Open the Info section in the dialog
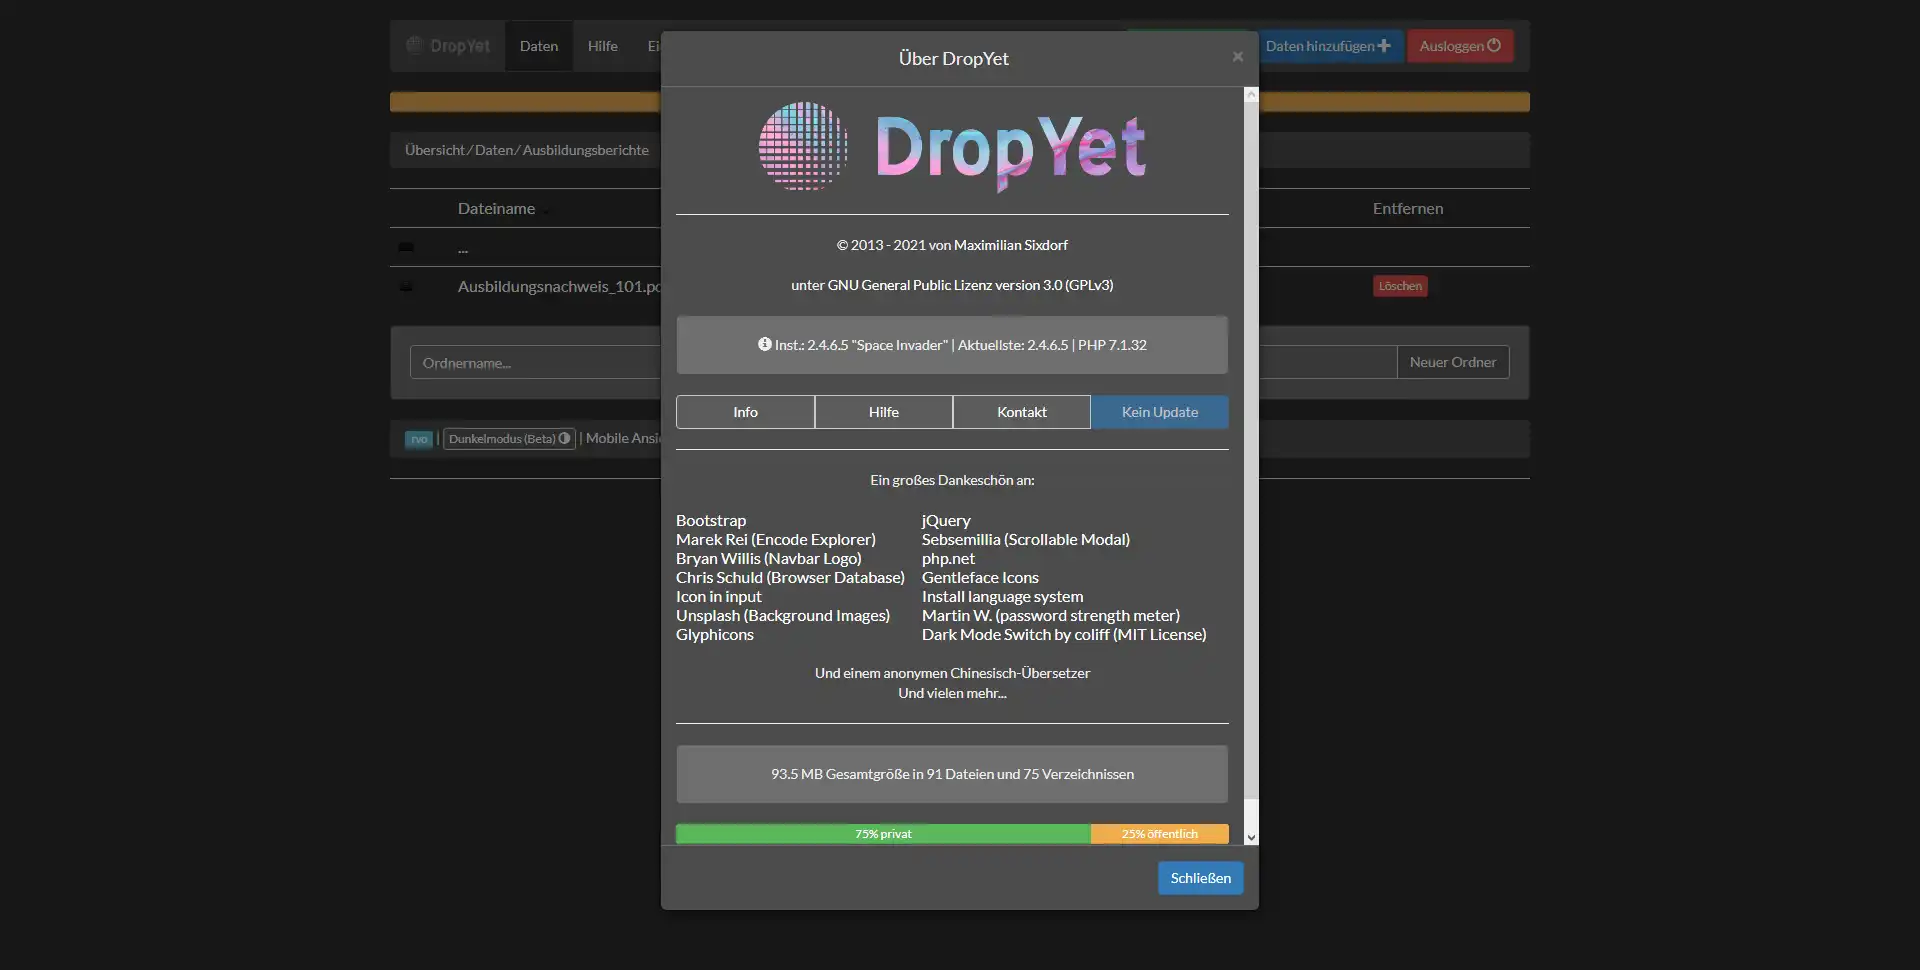The height and width of the screenshot is (970, 1920). click(x=745, y=412)
